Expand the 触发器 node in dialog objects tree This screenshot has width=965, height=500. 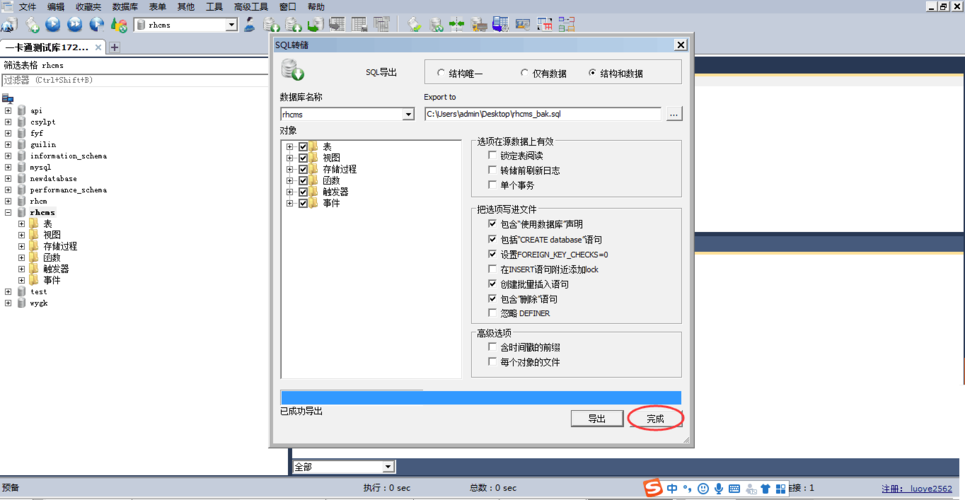pos(289,192)
